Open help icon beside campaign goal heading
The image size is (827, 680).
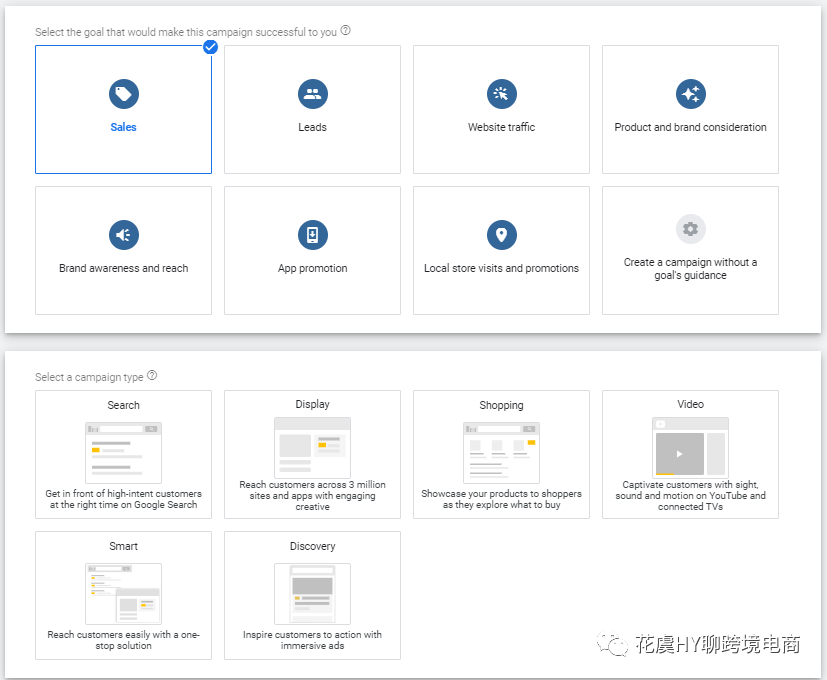[x=345, y=31]
